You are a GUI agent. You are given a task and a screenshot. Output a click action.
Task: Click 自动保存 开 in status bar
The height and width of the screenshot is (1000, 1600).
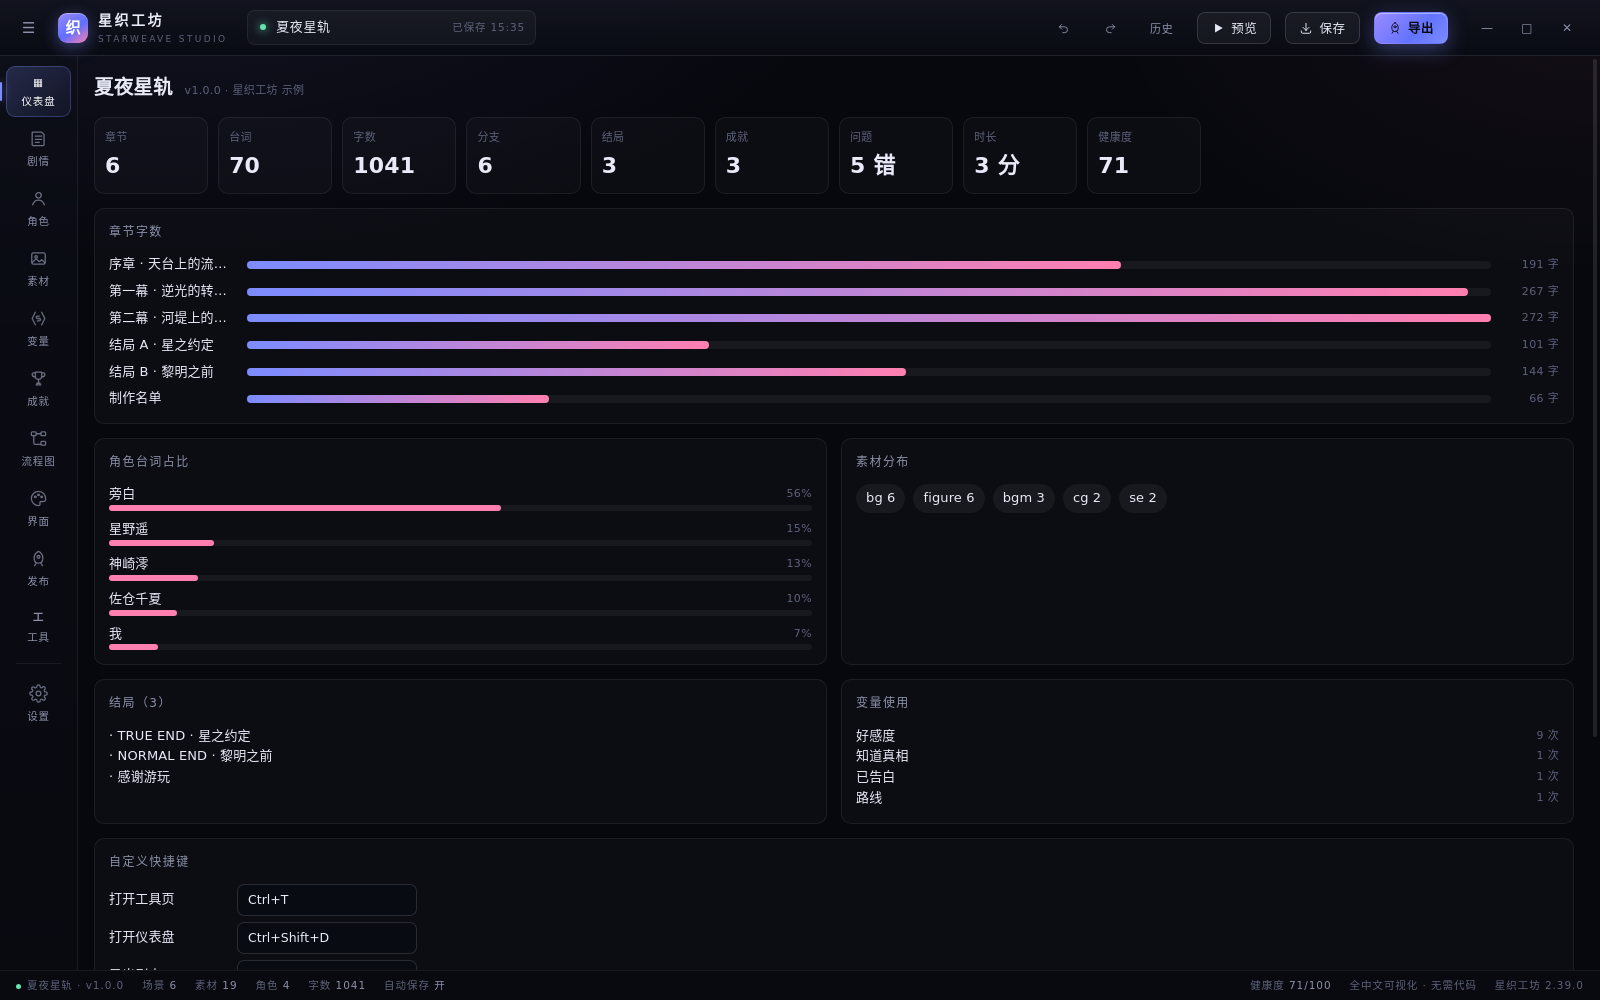tap(414, 985)
